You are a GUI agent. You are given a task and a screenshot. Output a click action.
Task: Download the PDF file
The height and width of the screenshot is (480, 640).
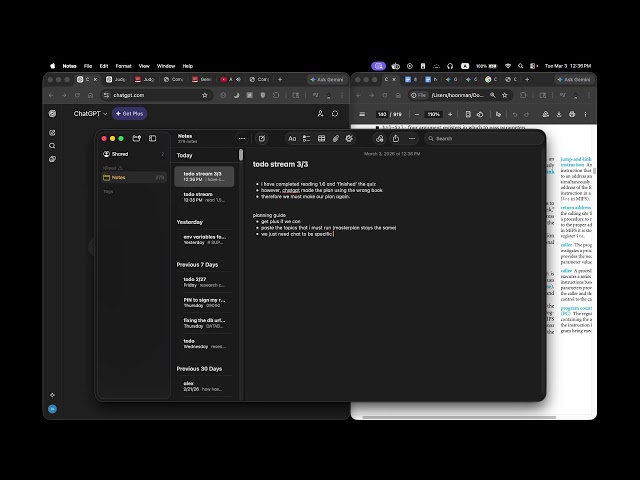[x=559, y=114]
